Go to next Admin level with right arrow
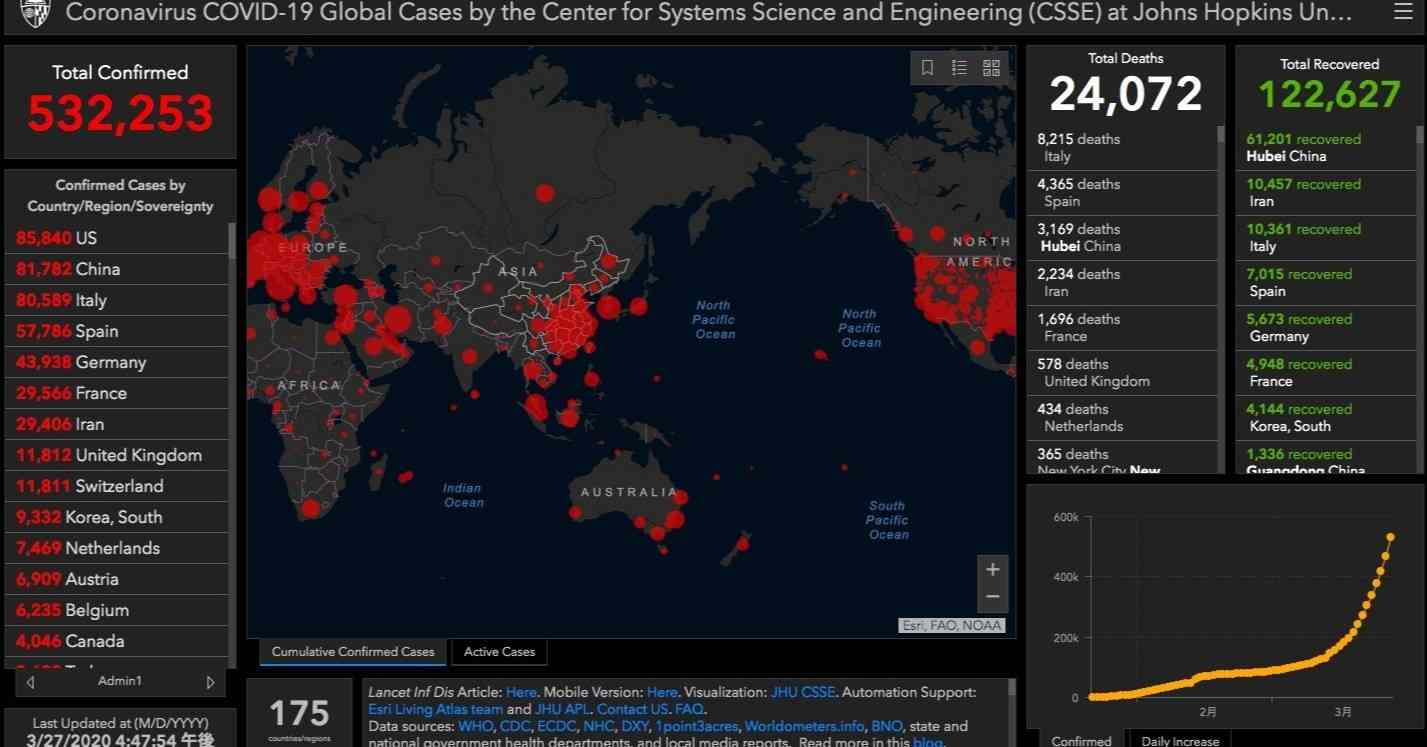Viewport: 1427px width, 747px height. pyautogui.click(x=210, y=682)
